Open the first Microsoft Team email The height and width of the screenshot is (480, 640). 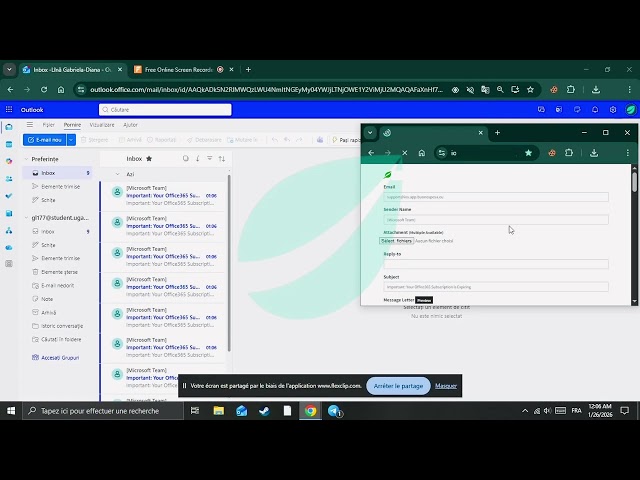(x=162, y=196)
